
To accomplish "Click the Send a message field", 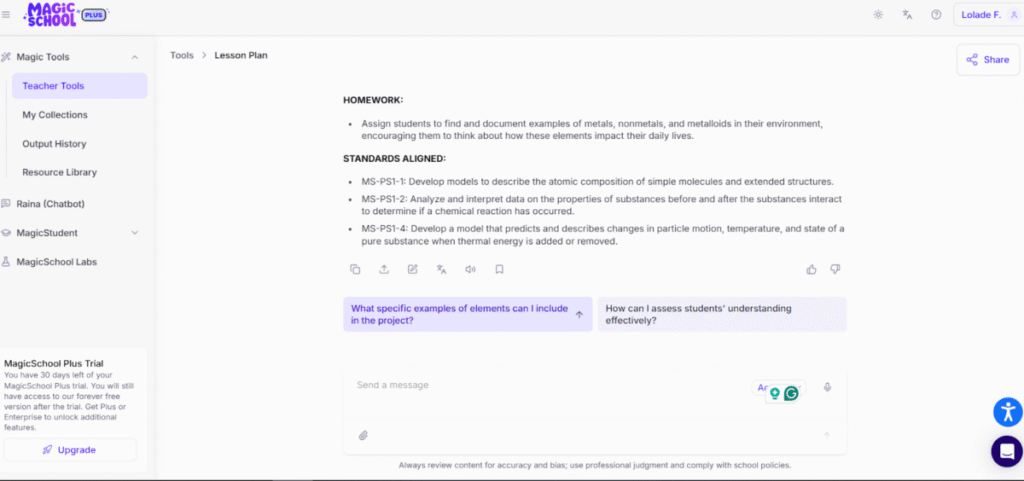I will click(550, 386).
